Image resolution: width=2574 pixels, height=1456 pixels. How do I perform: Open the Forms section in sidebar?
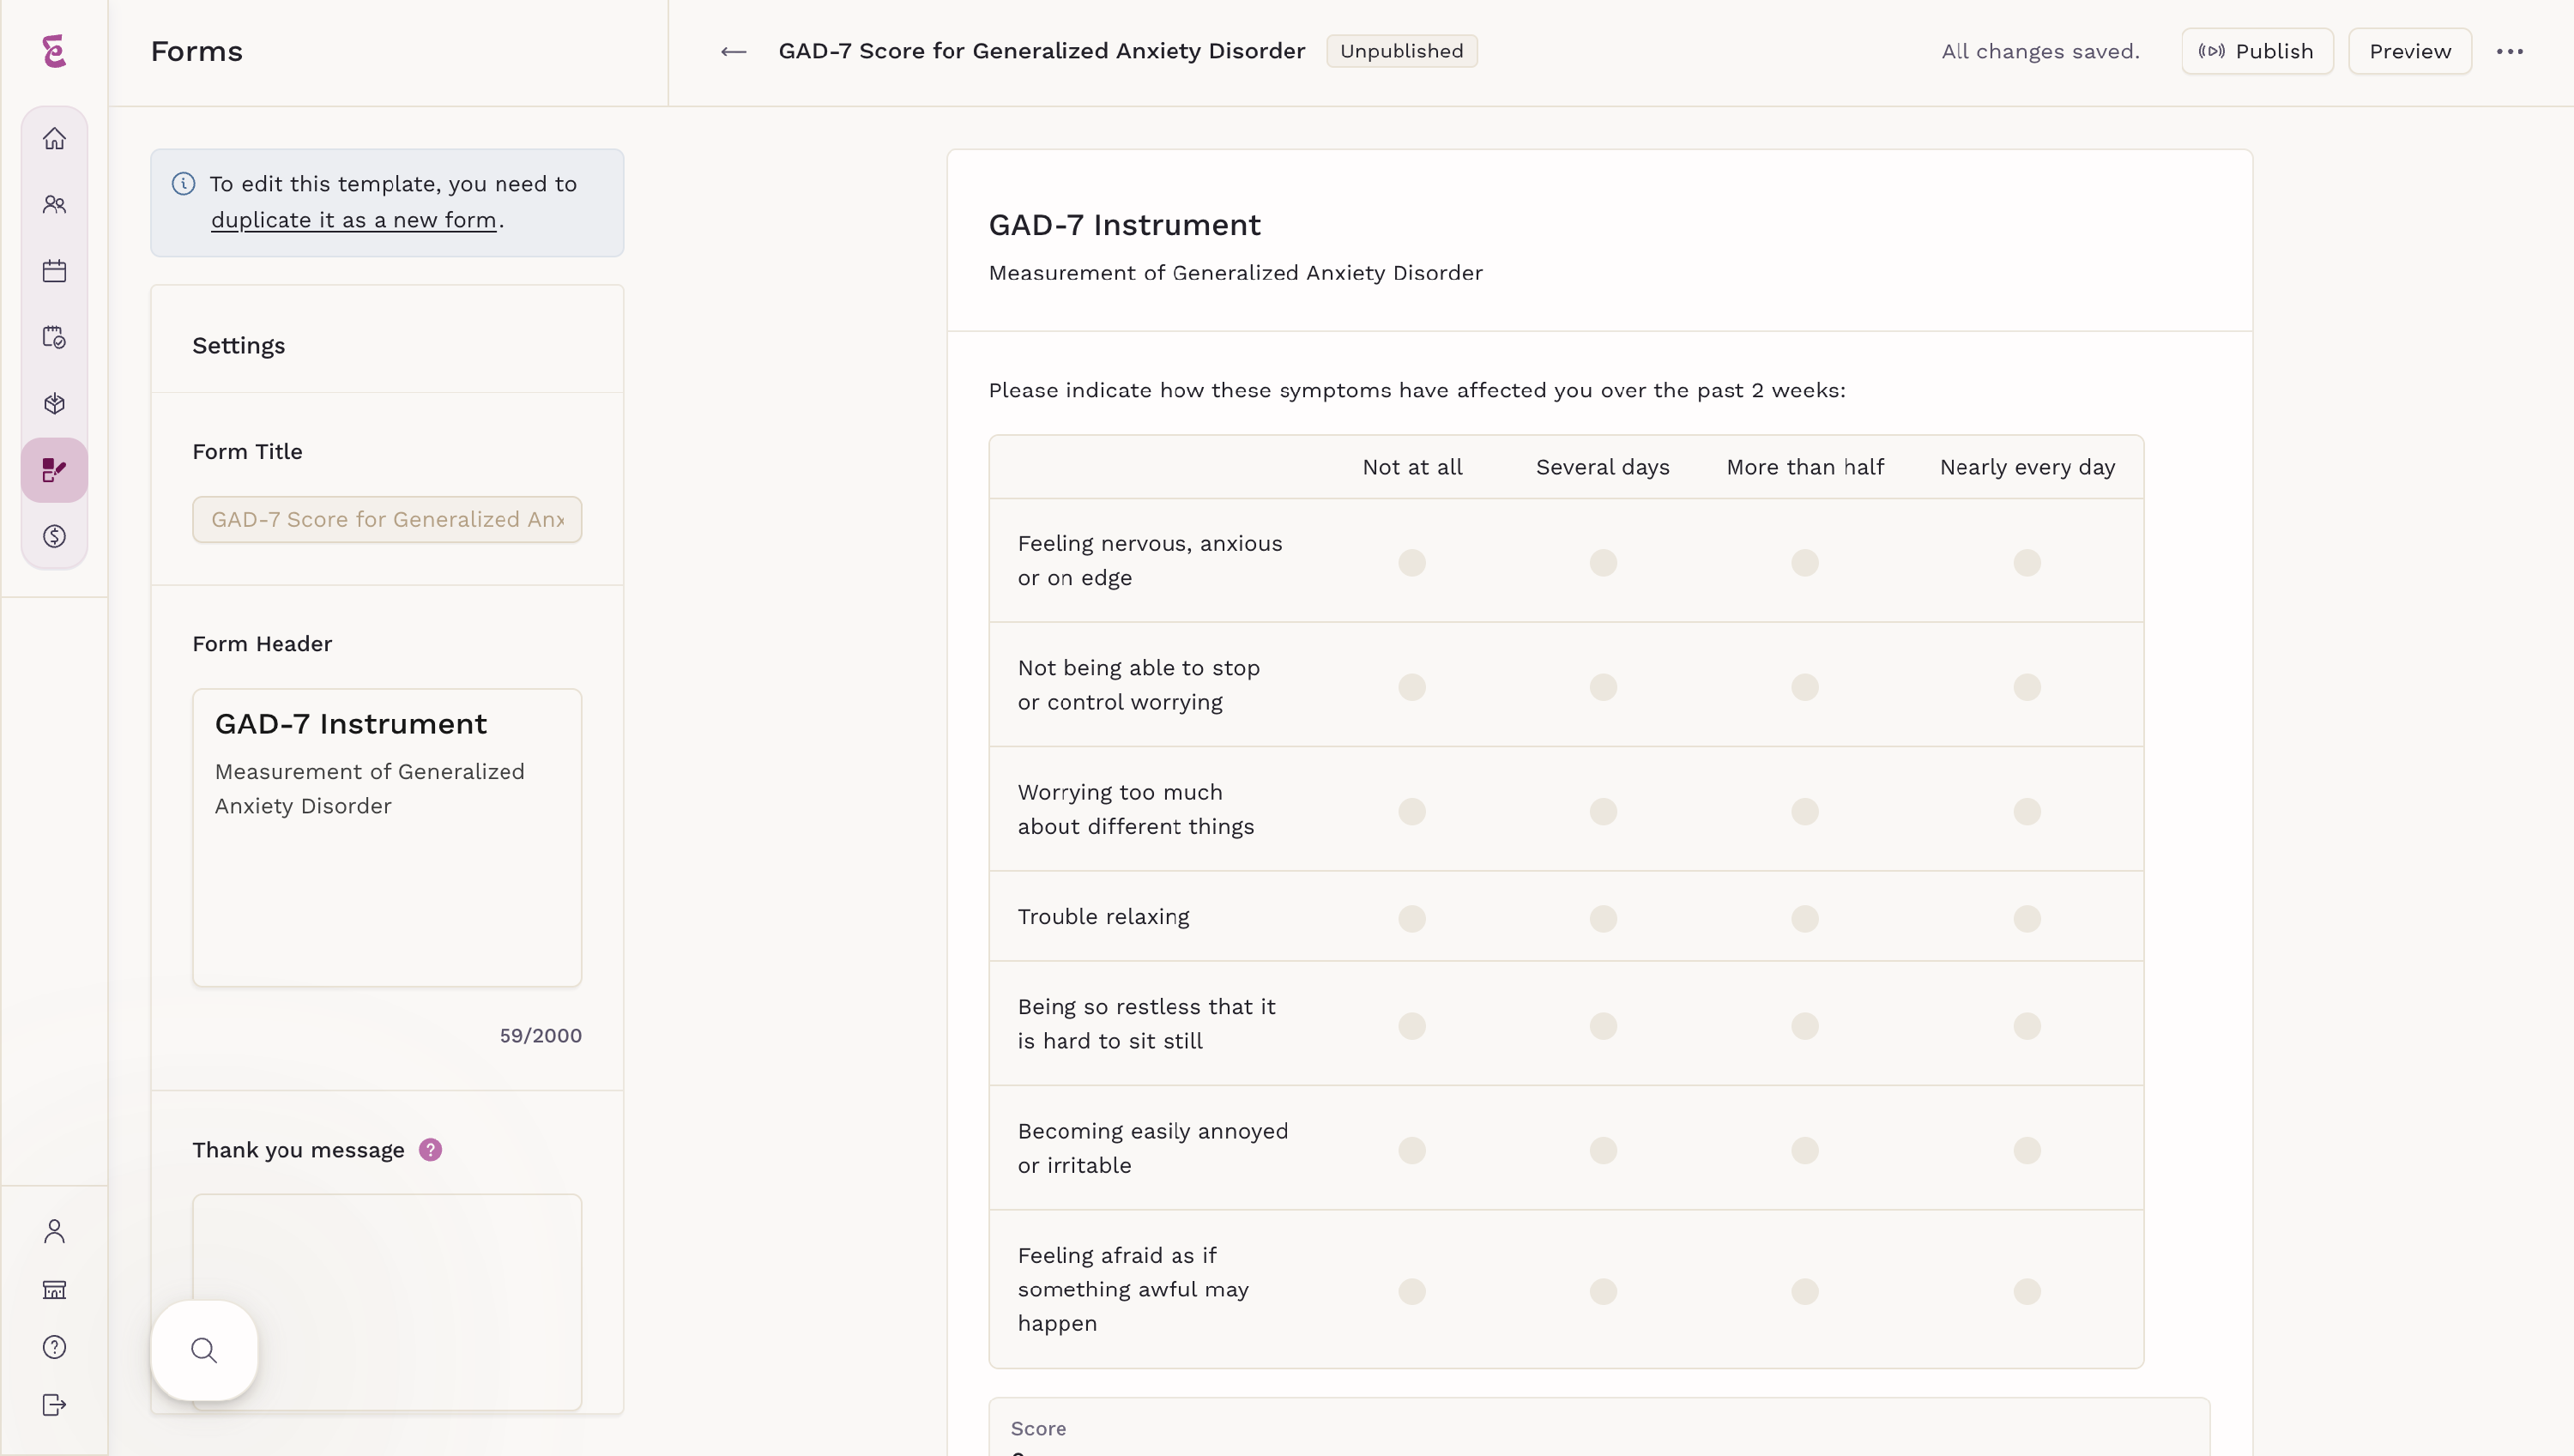tap(54, 470)
